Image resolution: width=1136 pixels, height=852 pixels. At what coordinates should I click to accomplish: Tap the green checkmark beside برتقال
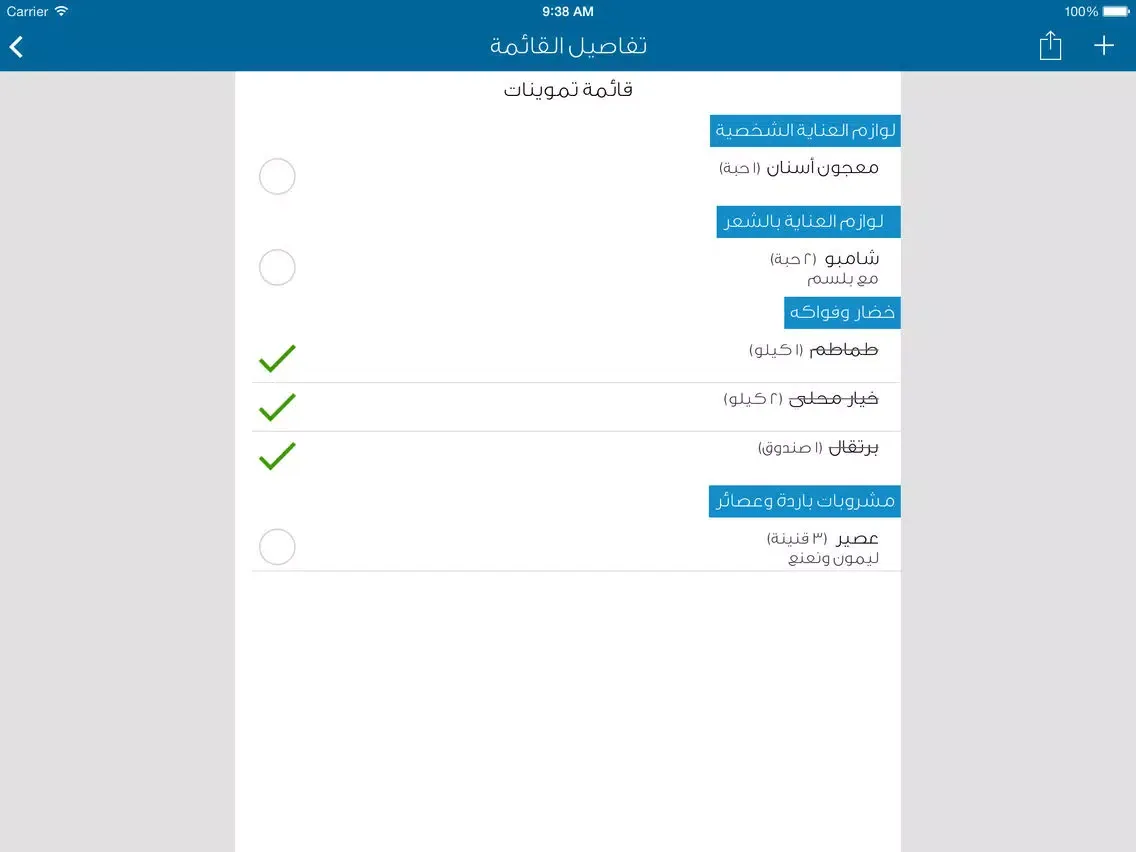[x=277, y=457]
